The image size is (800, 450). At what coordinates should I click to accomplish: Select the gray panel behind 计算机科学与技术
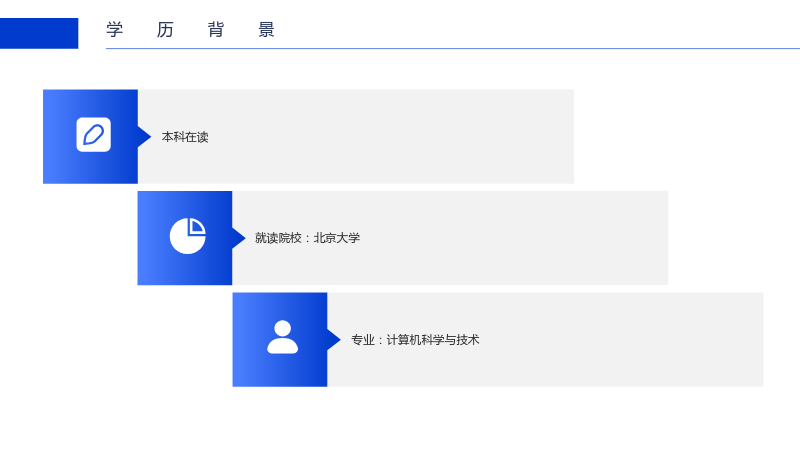(545, 340)
